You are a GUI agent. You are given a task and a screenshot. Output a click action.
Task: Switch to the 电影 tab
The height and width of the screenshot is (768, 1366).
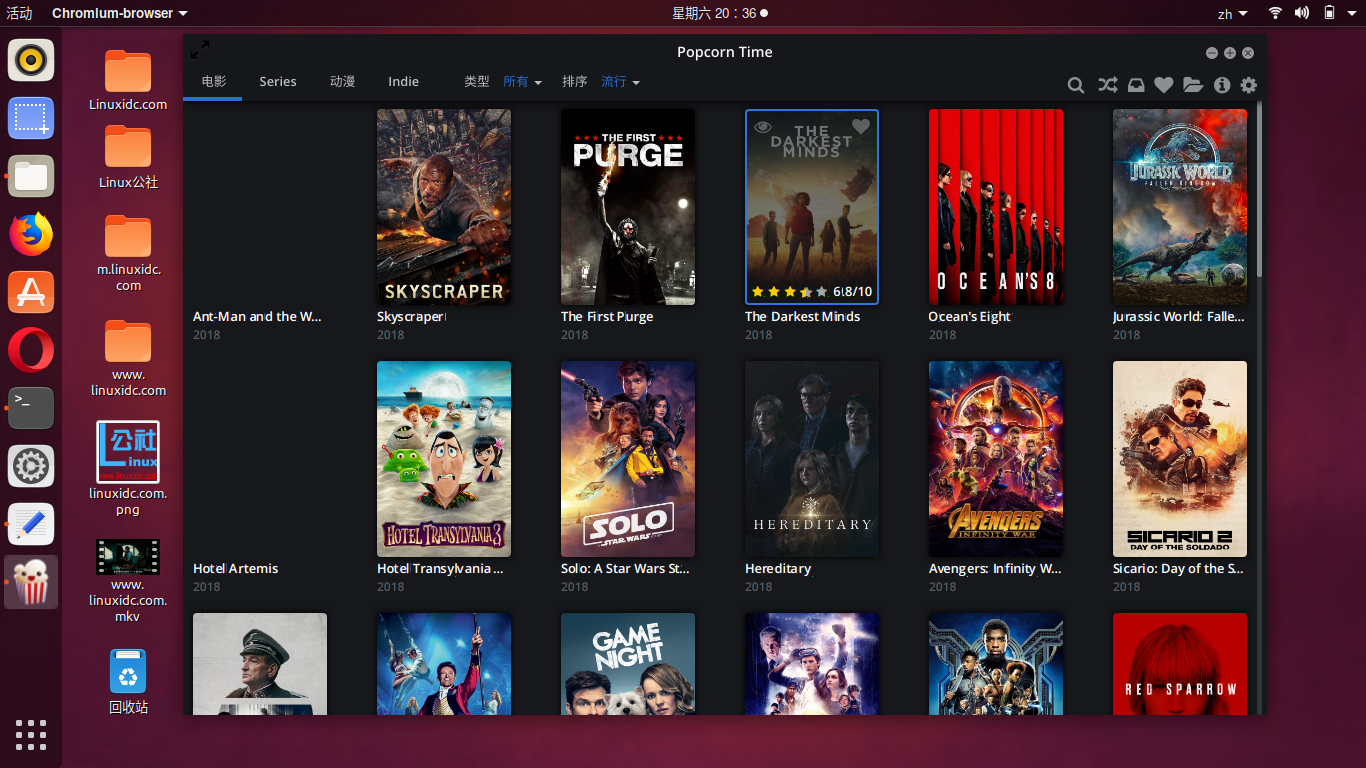click(x=213, y=82)
